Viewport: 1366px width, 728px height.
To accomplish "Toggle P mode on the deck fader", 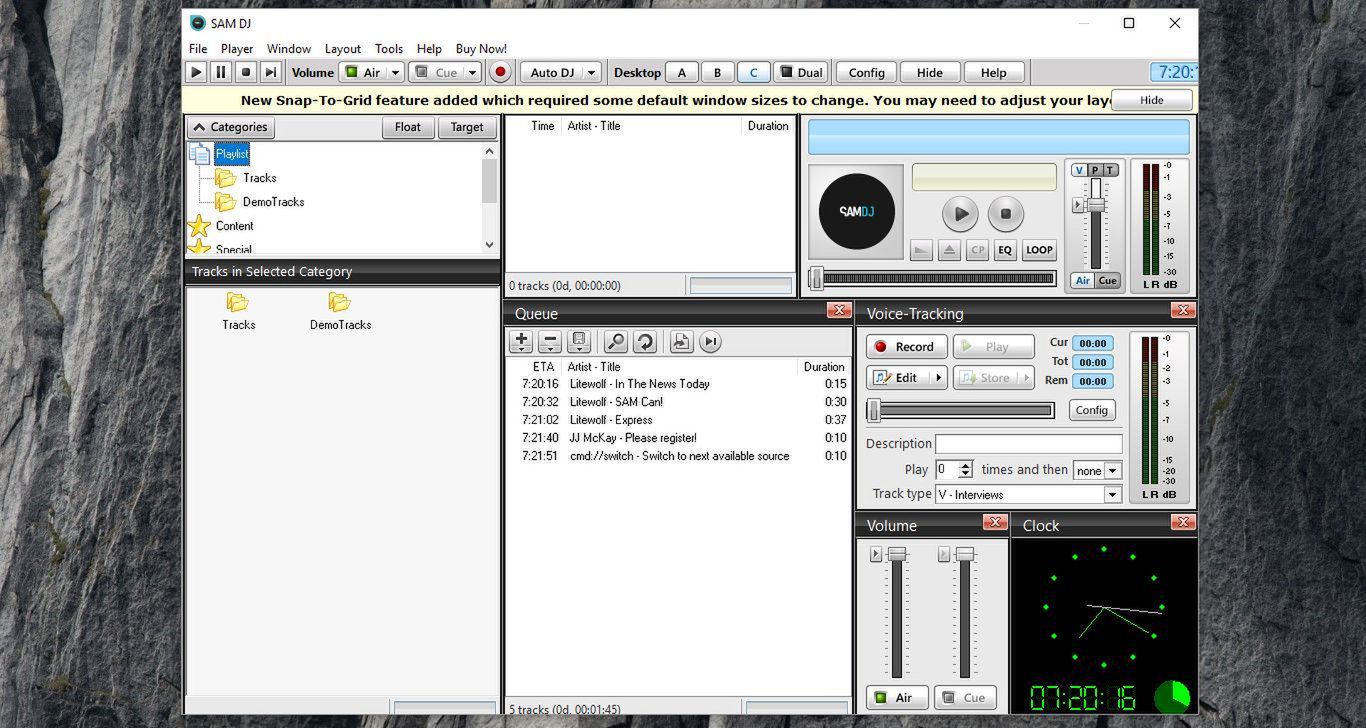I will tap(1095, 170).
